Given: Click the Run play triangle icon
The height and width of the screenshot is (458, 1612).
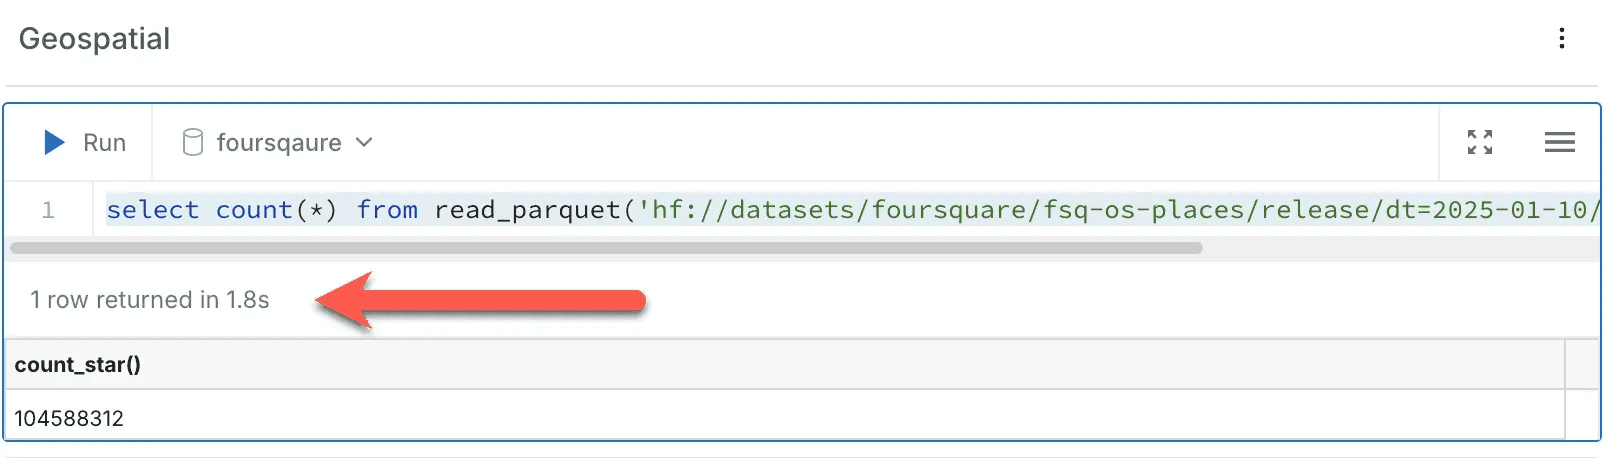Looking at the screenshot, I should tap(55, 143).
